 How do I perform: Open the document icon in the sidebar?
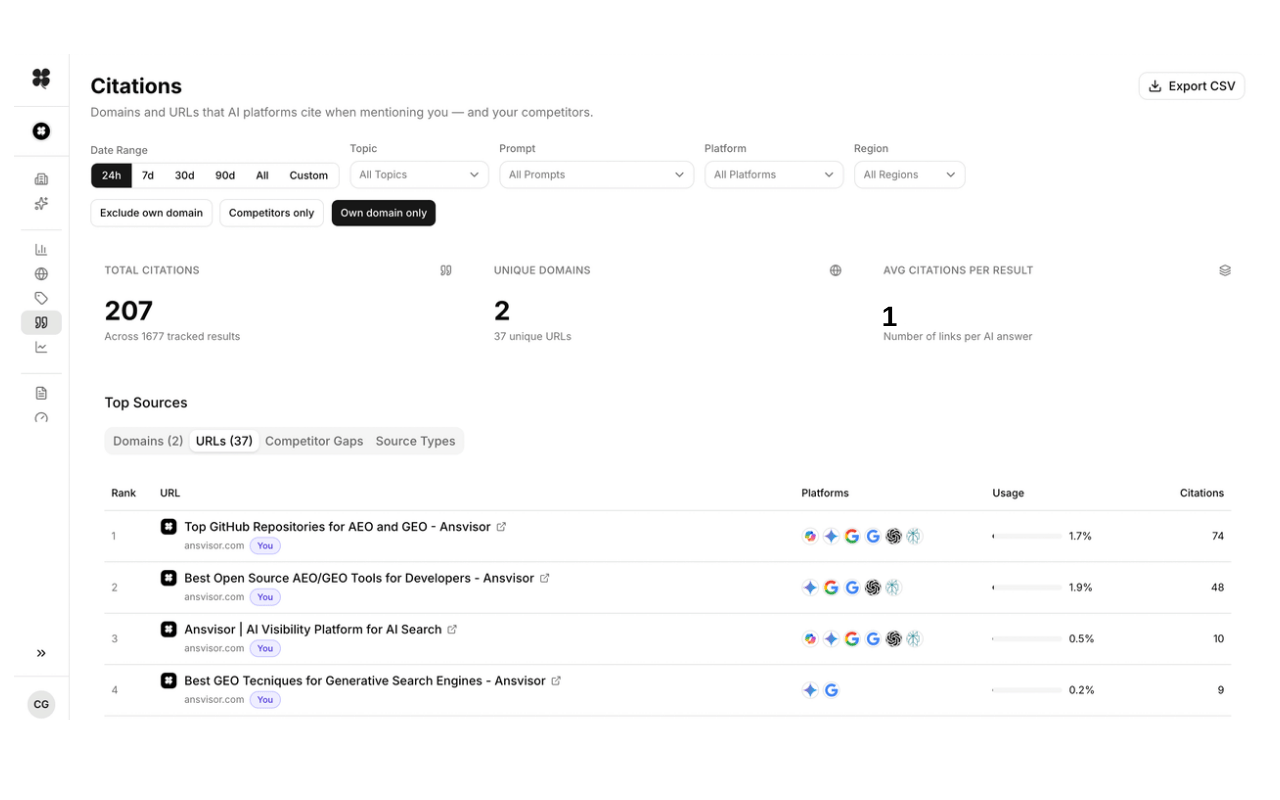[x=41, y=393]
